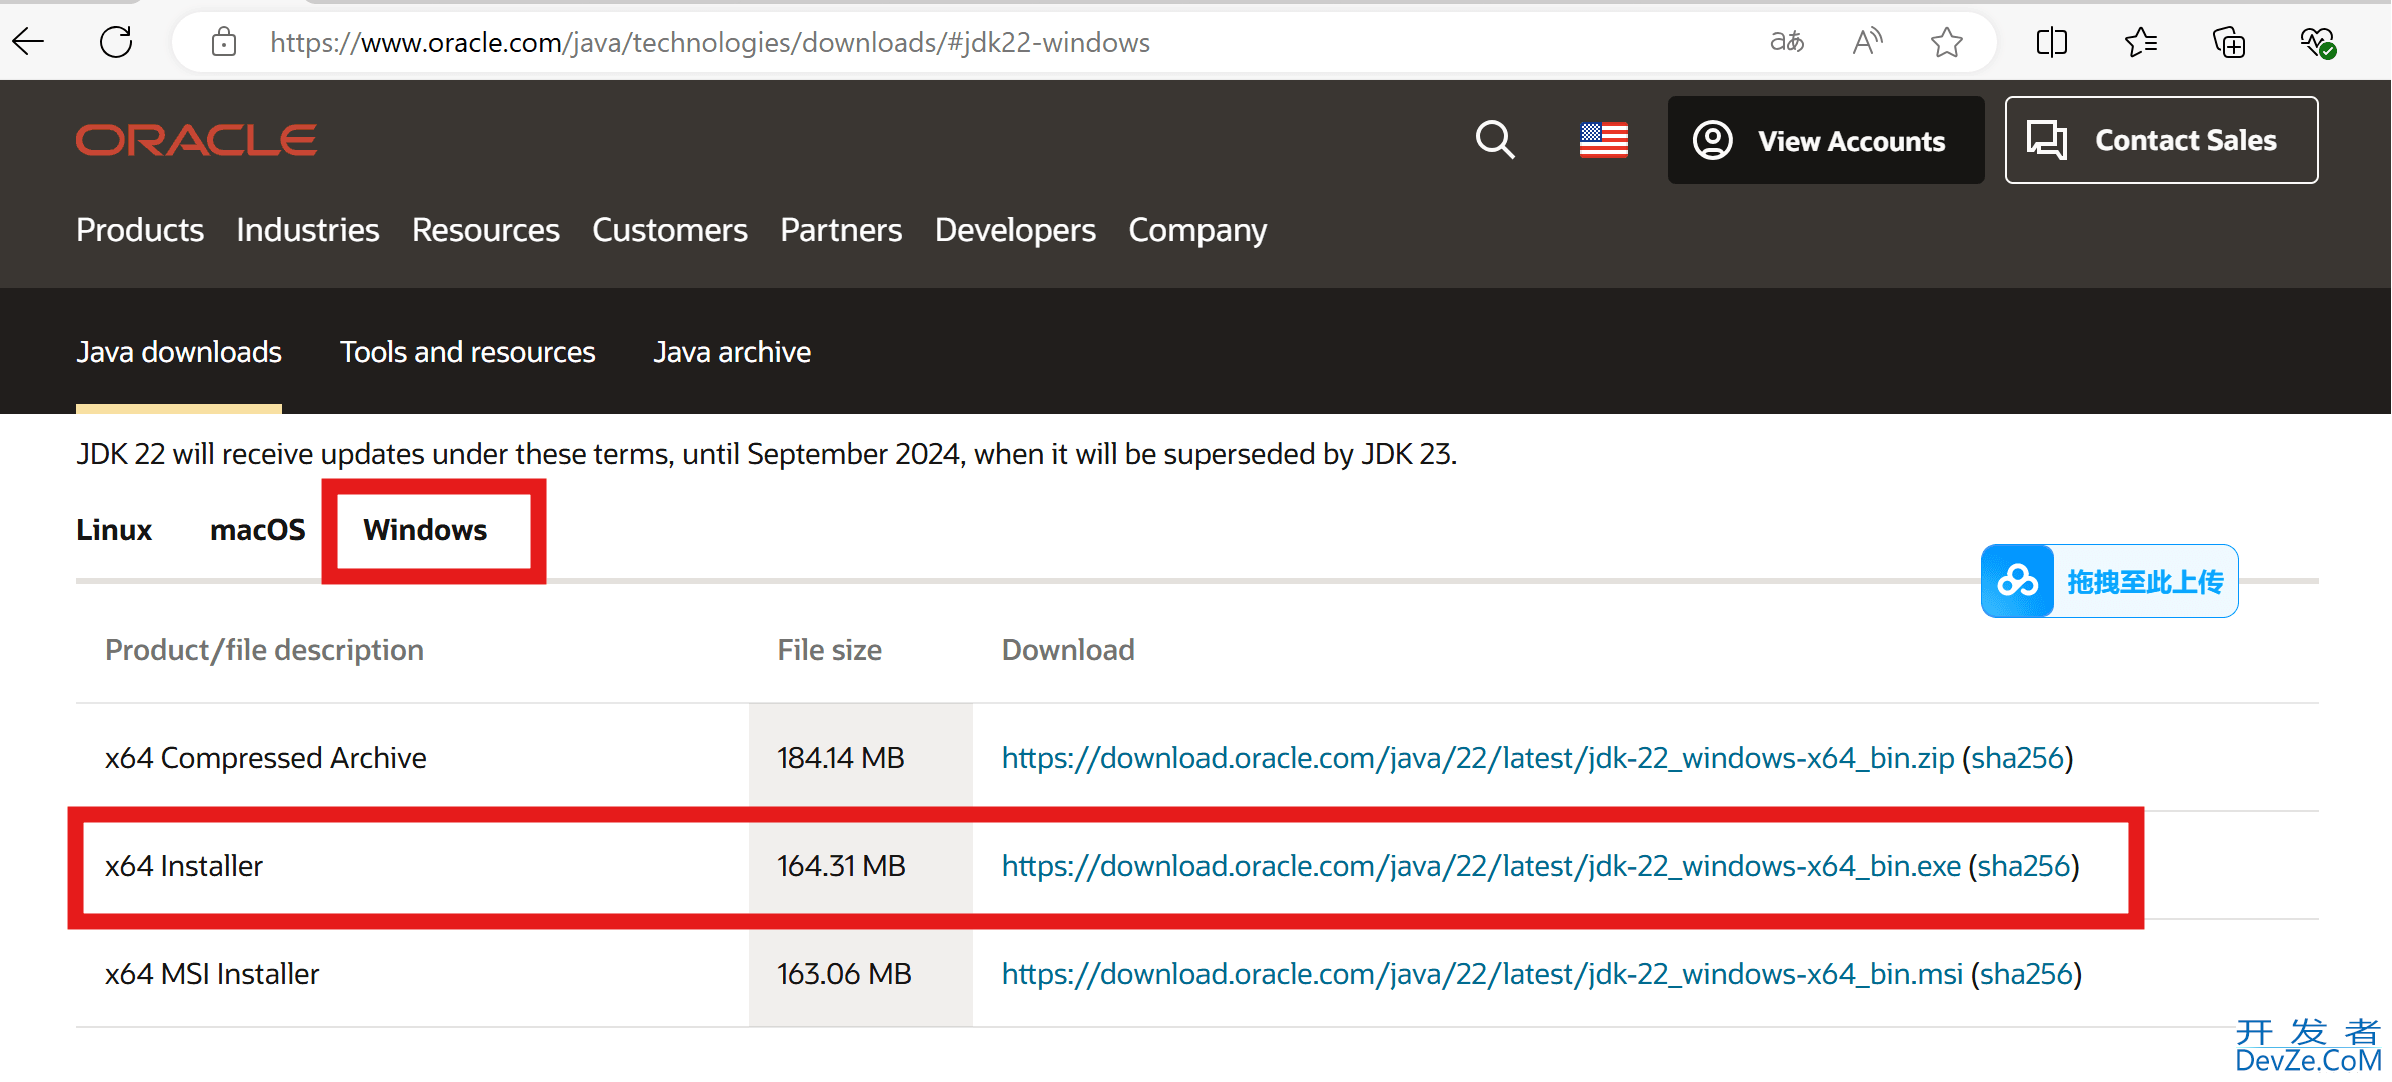
Task: Open the Resources menu
Action: tap(486, 230)
